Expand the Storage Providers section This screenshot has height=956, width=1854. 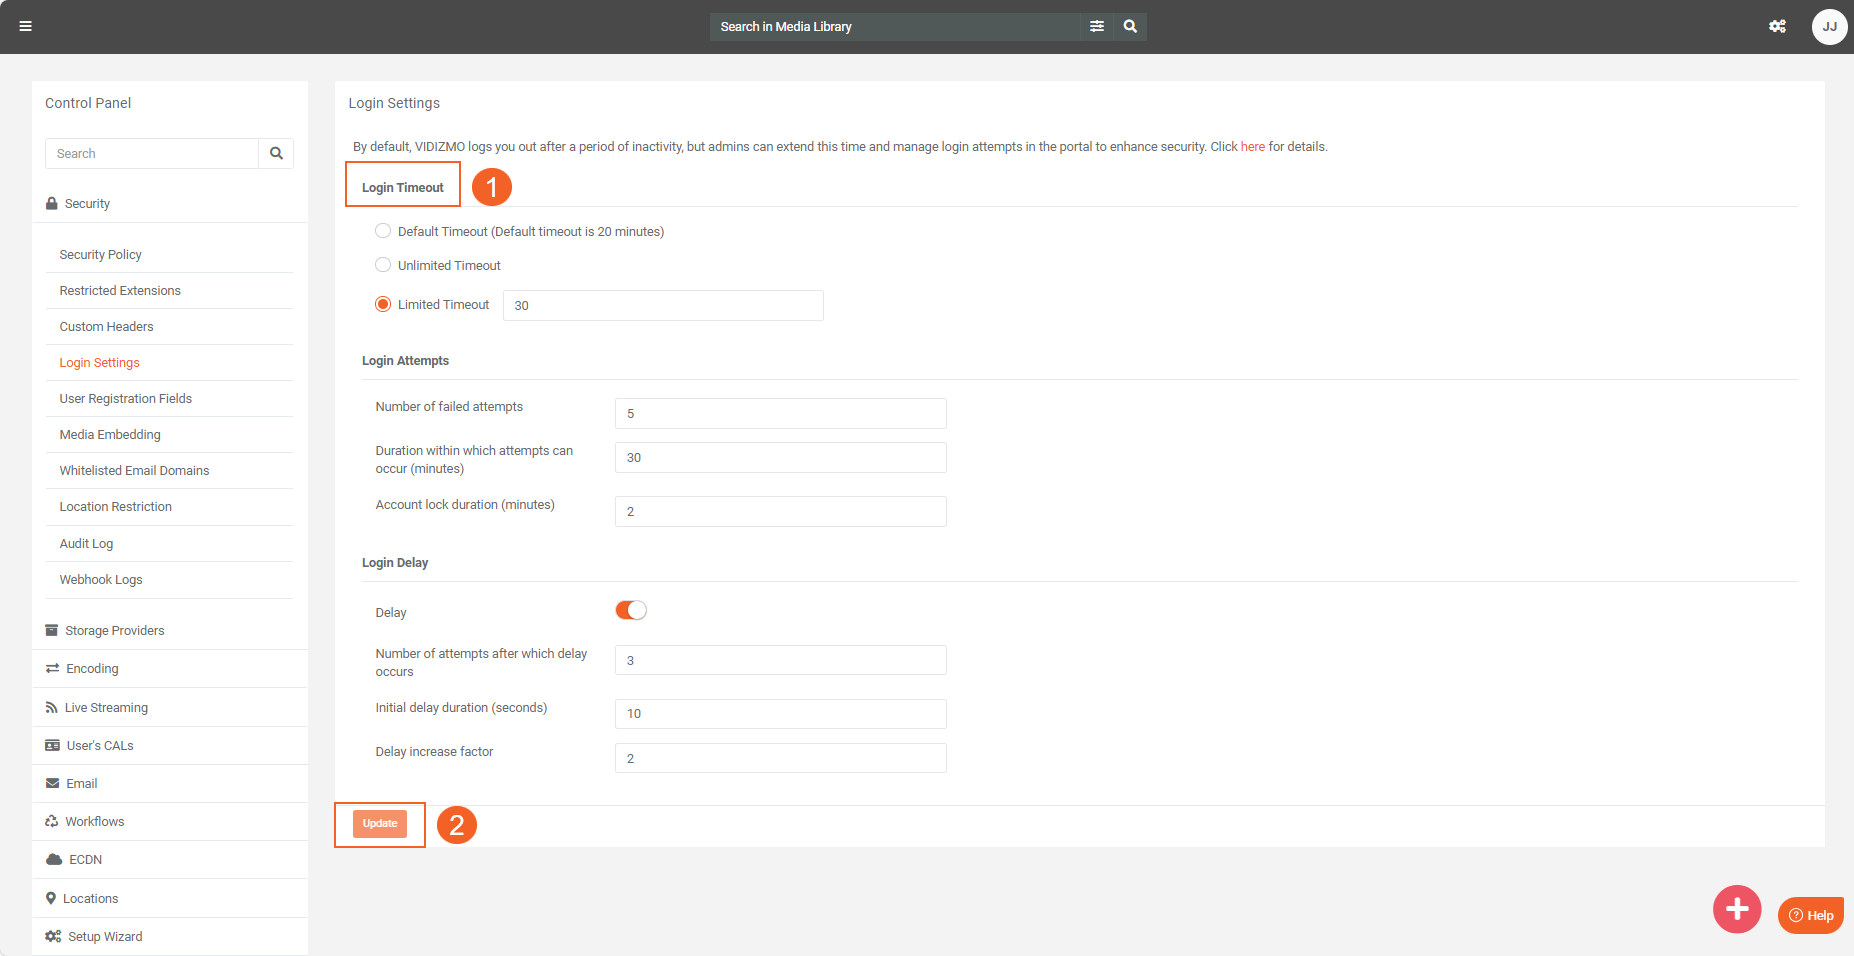click(114, 631)
